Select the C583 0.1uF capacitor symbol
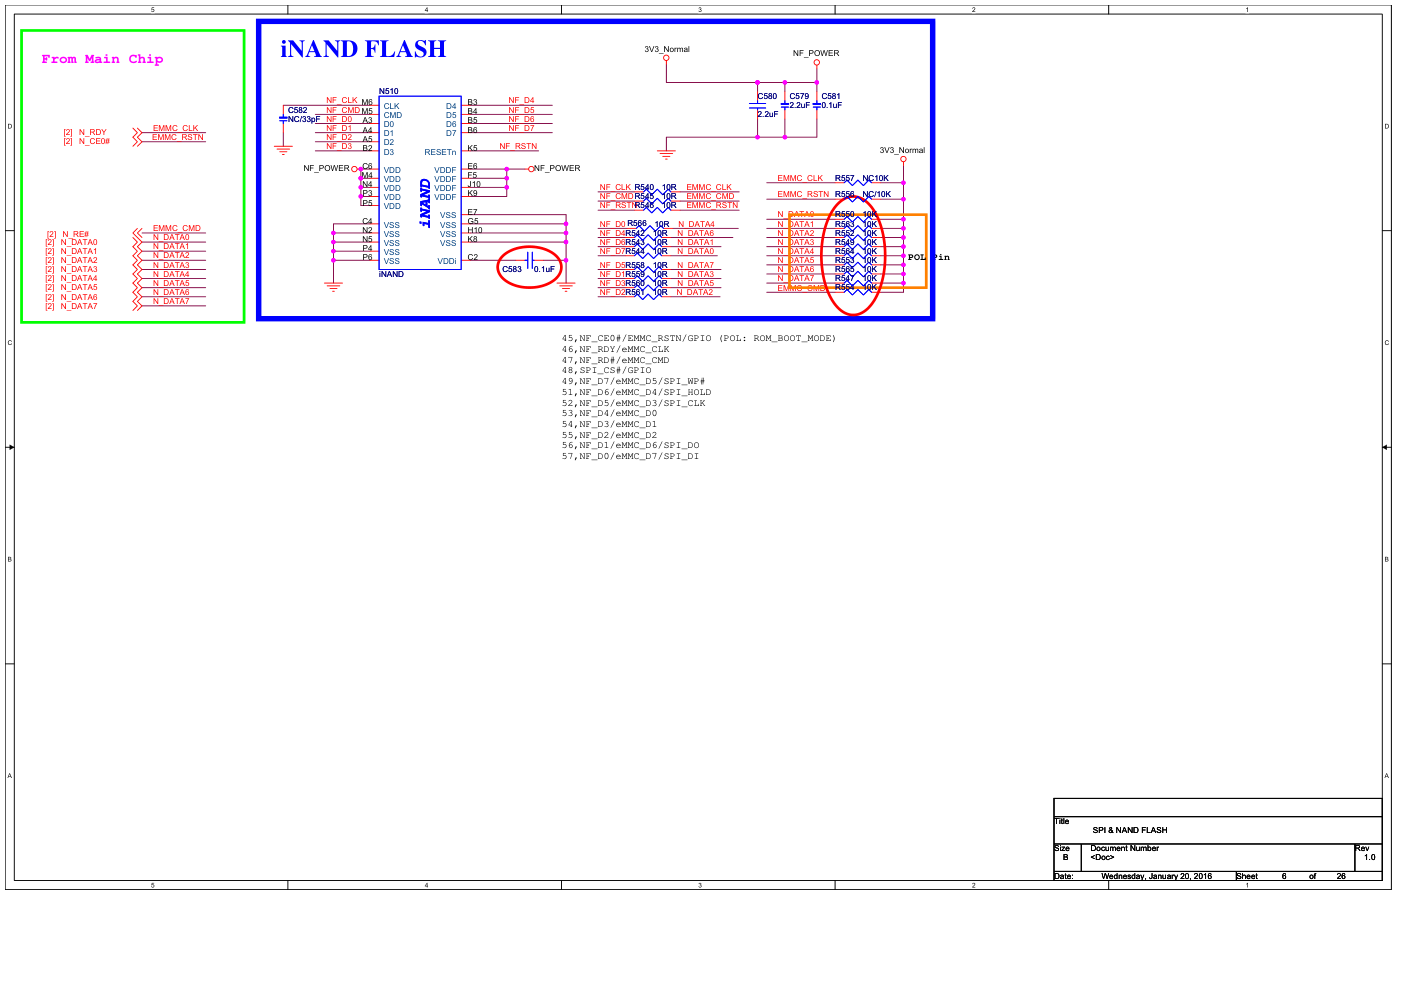 (530, 260)
